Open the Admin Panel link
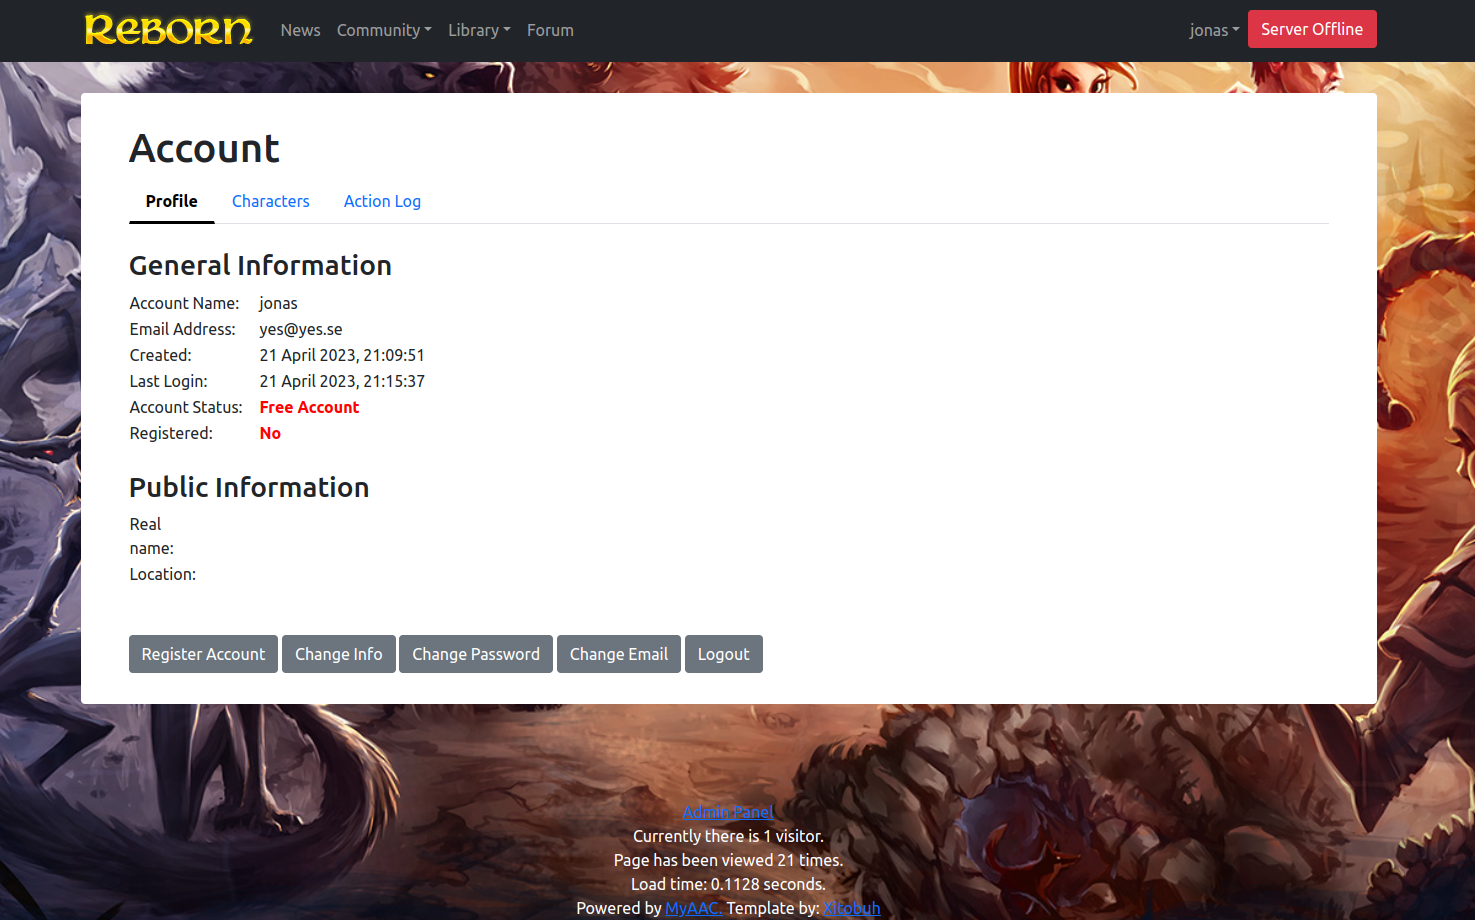1475x920 pixels. click(728, 811)
